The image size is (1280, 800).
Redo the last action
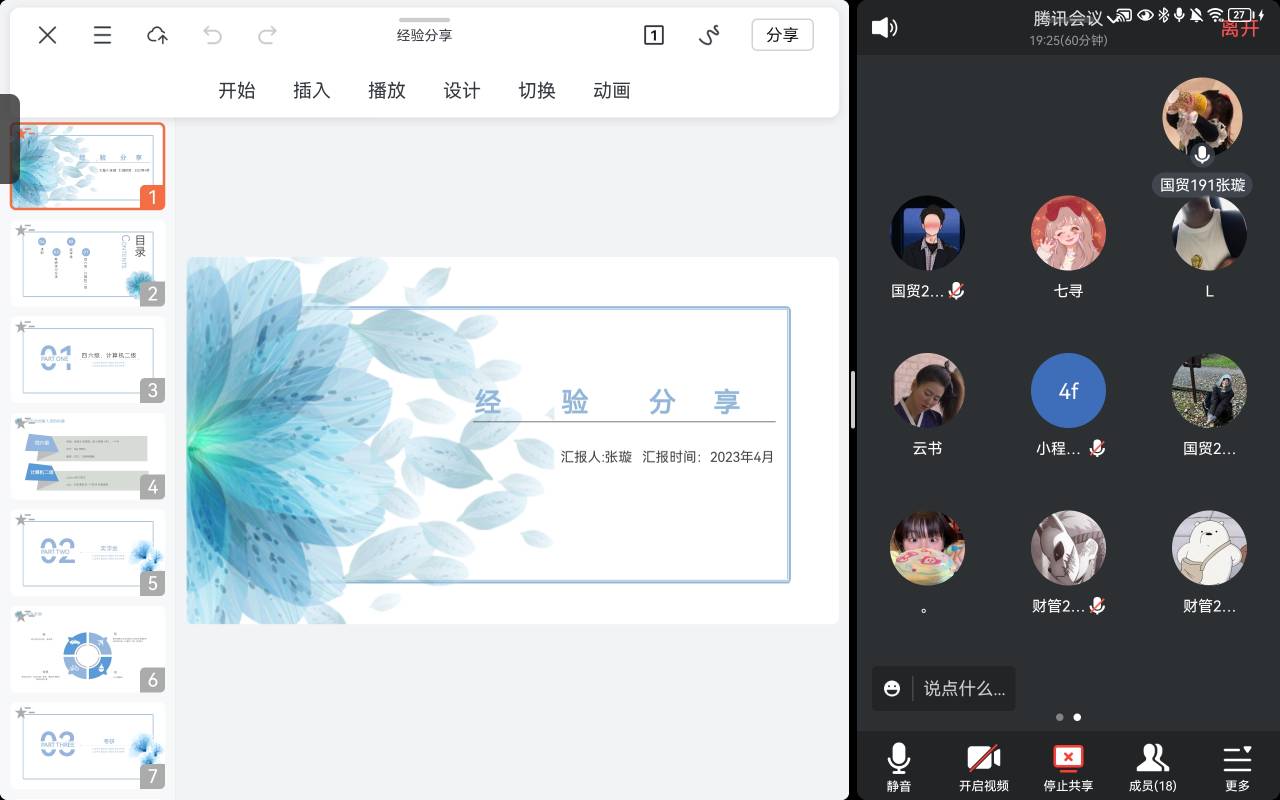[267, 35]
